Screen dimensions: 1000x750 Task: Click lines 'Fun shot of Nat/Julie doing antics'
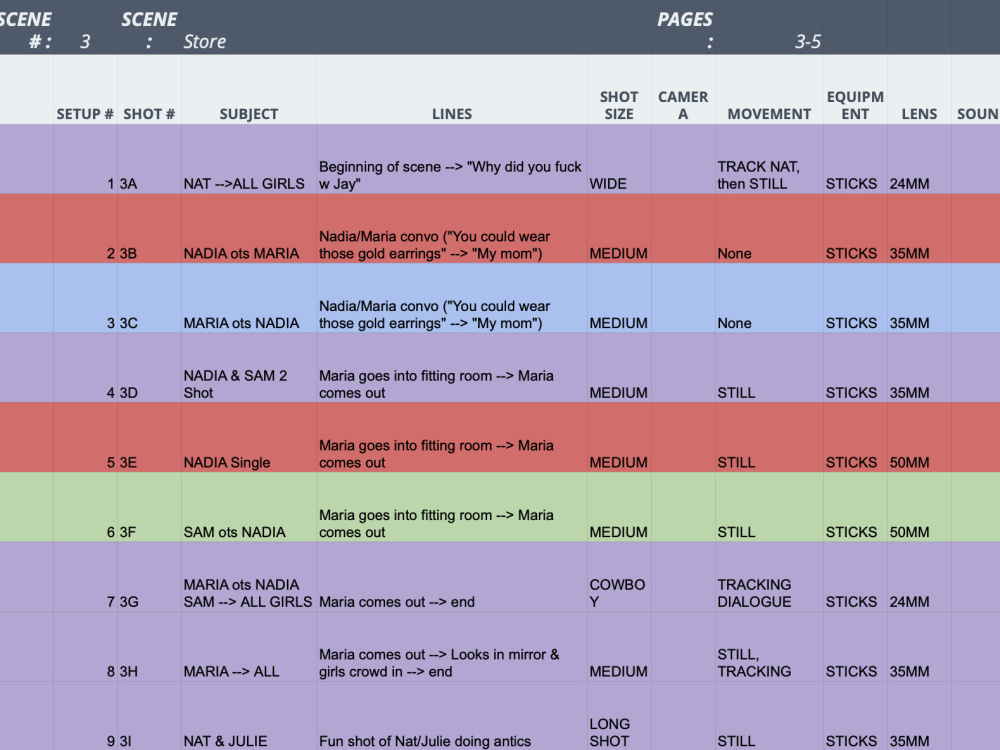452,716
